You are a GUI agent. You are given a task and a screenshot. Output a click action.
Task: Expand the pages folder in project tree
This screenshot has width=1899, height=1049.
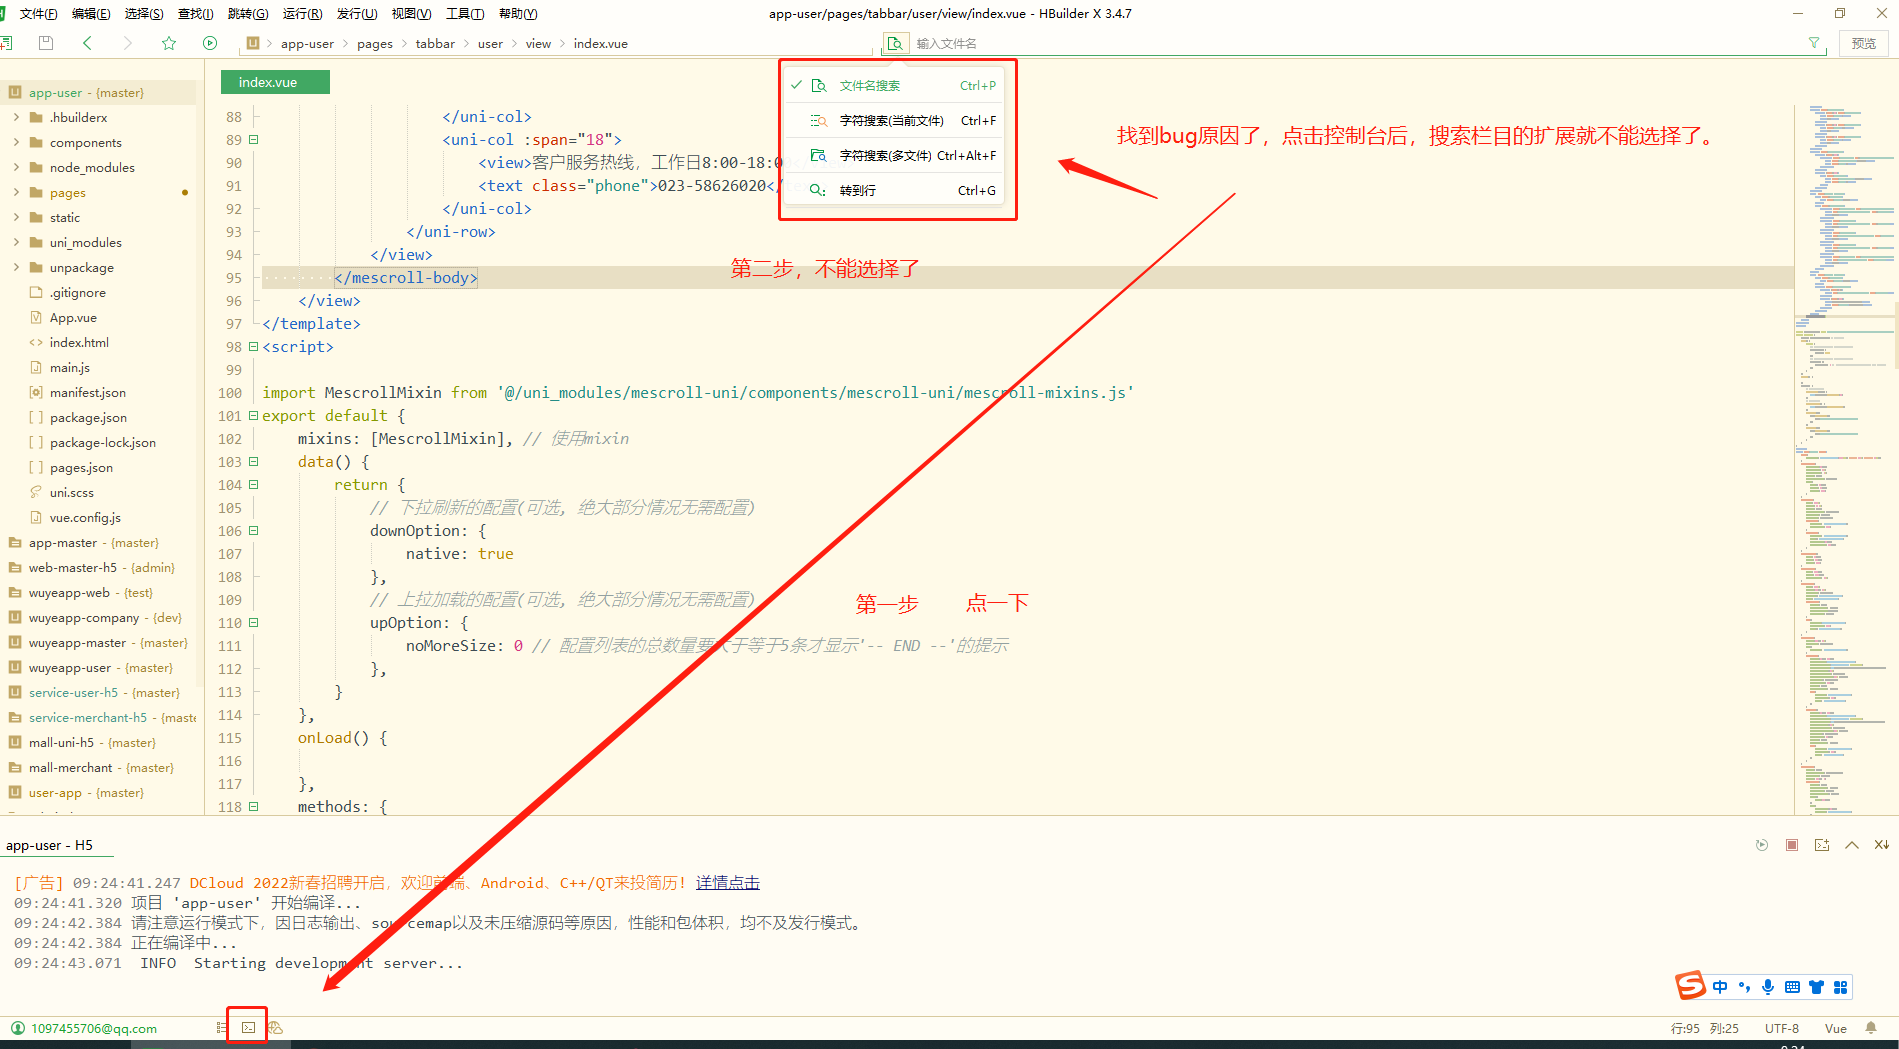click(x=16, y=193)
